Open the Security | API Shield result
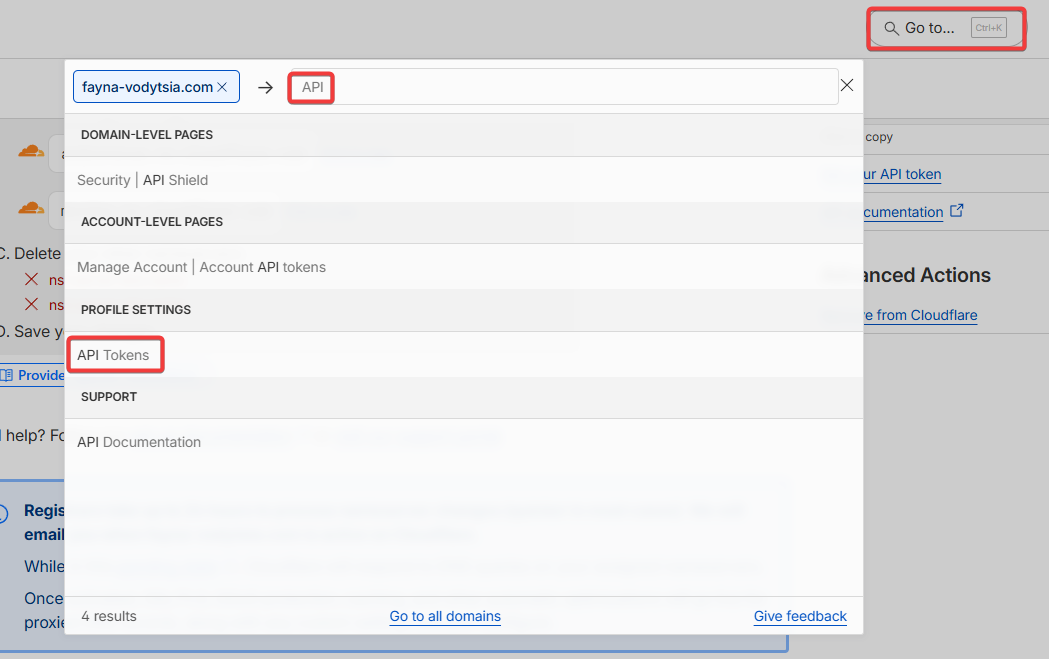Viewport: 1049px width, 659px height. tap(143, 180)
